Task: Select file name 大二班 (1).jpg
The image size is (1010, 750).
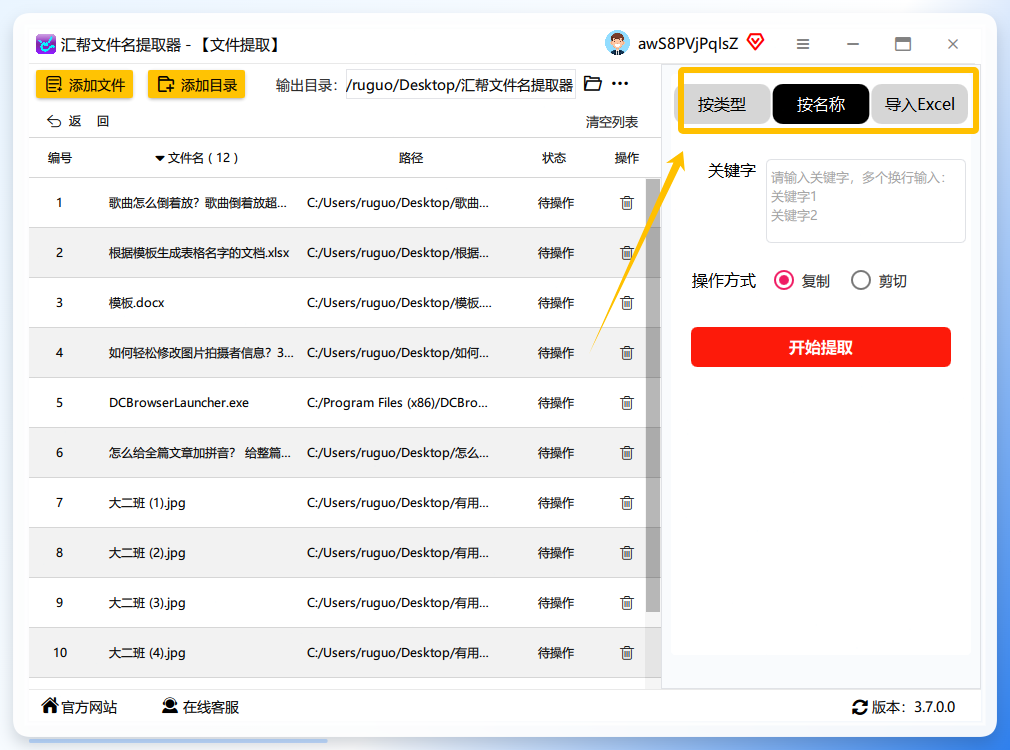Action: coord(147,503)
